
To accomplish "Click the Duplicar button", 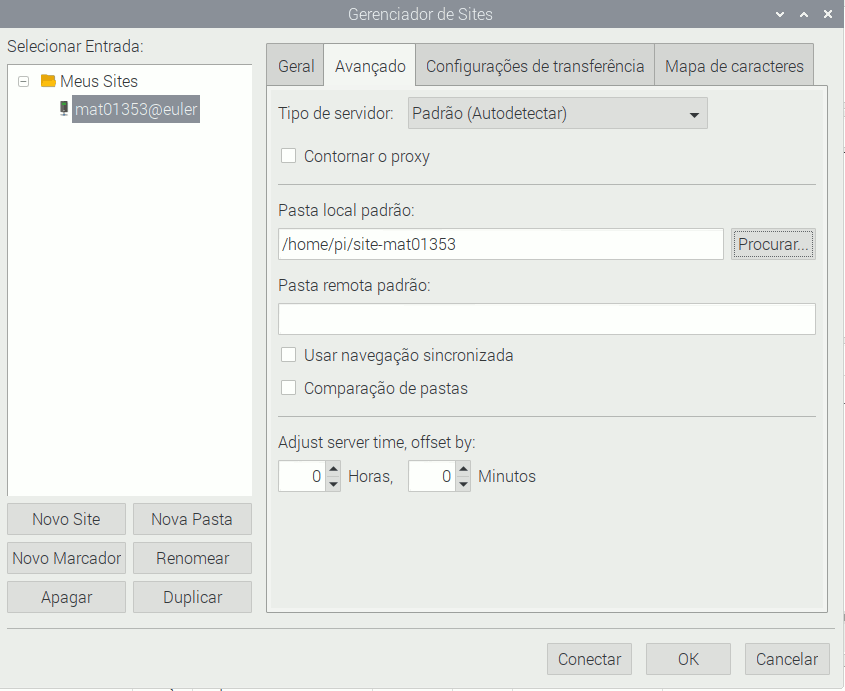I will pos(192,597).
